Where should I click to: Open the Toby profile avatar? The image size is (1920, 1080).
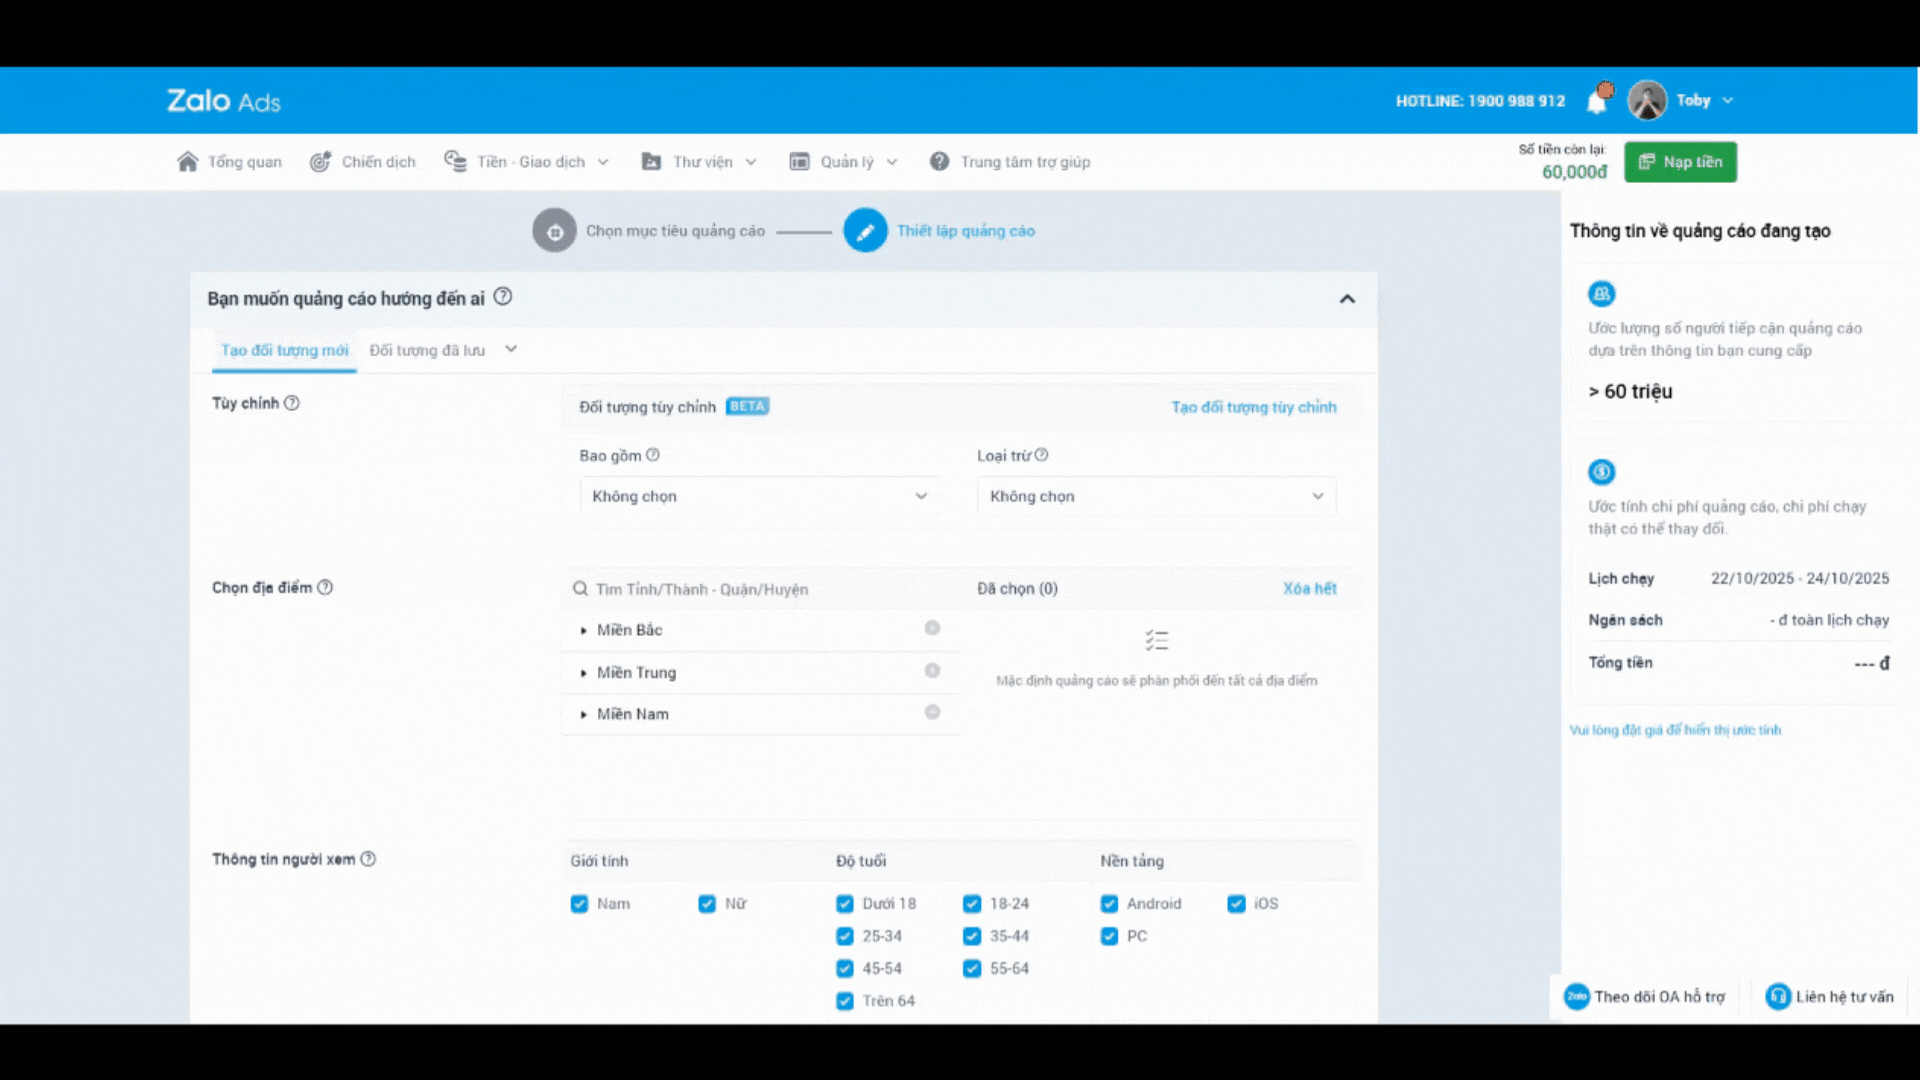point(1646,101)
